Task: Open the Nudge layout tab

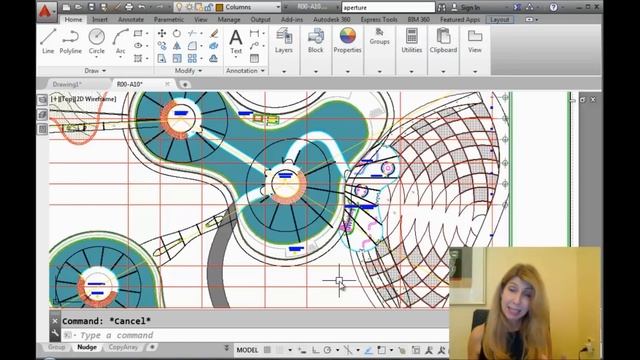Action: 87,347
